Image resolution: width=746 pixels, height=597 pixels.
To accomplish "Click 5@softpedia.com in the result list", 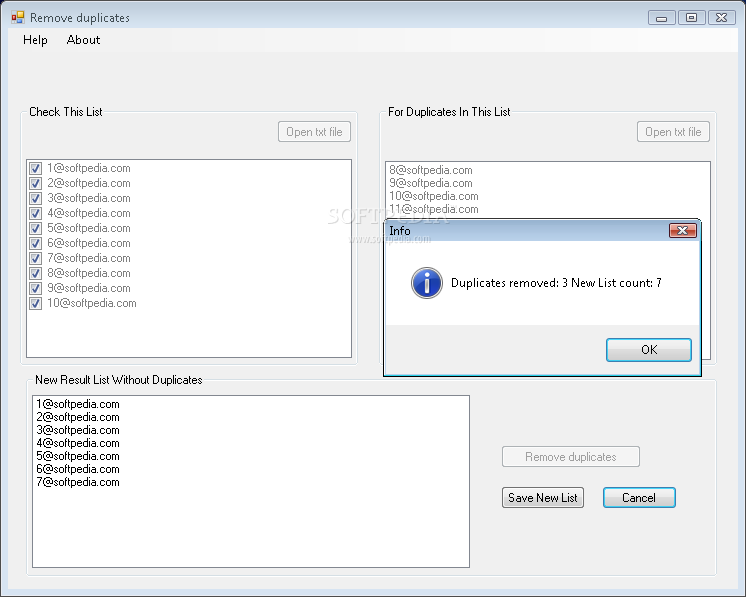I will click(x=78, y=456).
